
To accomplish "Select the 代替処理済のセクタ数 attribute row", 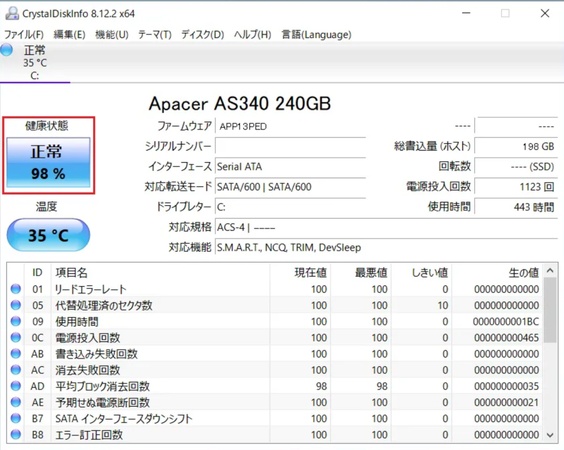I will coord(275,305).
